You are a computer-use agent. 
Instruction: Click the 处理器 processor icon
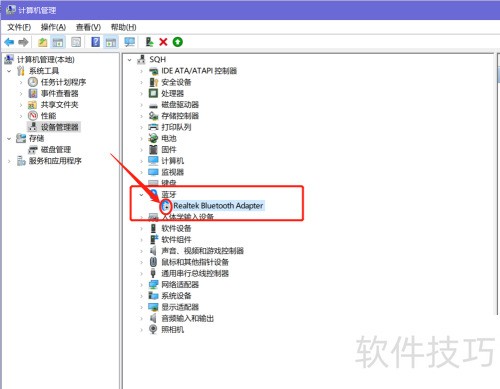[153, 93]
